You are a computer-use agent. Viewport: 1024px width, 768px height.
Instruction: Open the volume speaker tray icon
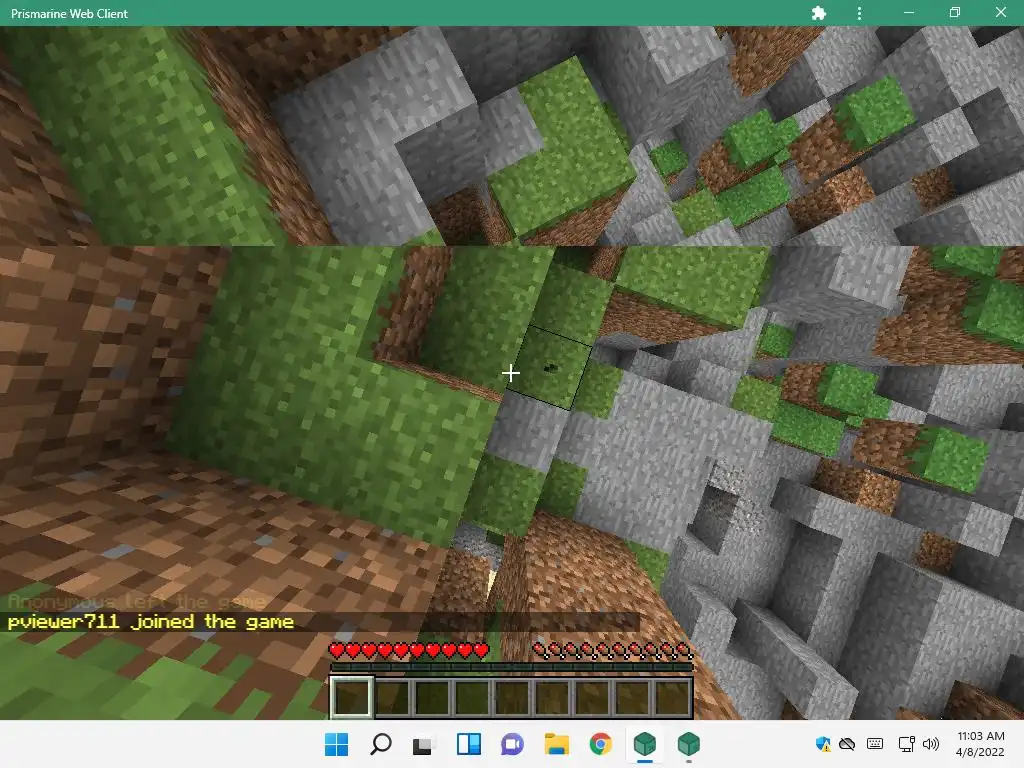click(x=931, y=744)
